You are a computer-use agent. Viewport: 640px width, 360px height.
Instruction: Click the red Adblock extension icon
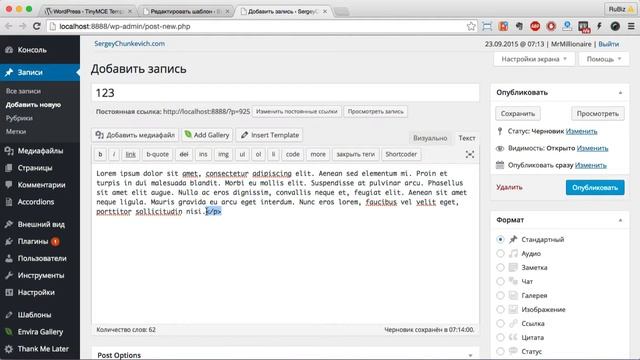[535, 26]
